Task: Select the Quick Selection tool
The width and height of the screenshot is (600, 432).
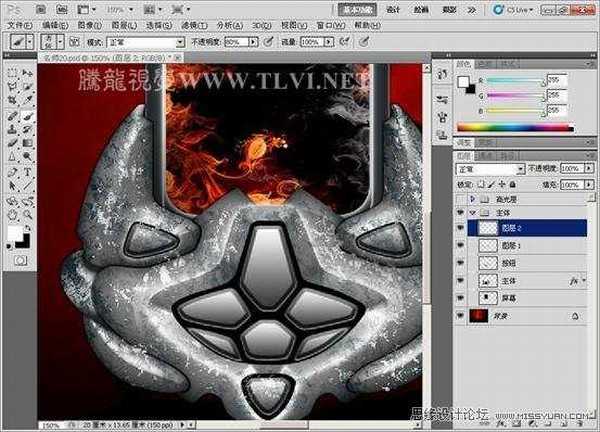Action: (27, 86)
